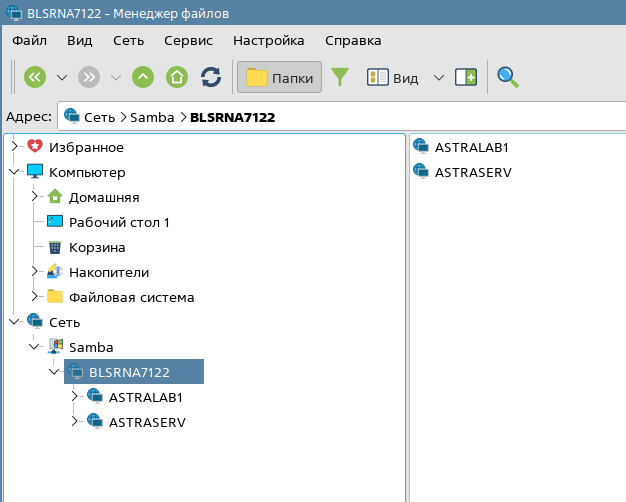
Task: Expand ASTRALAB1 in the tree
Action: pos(74,397)
